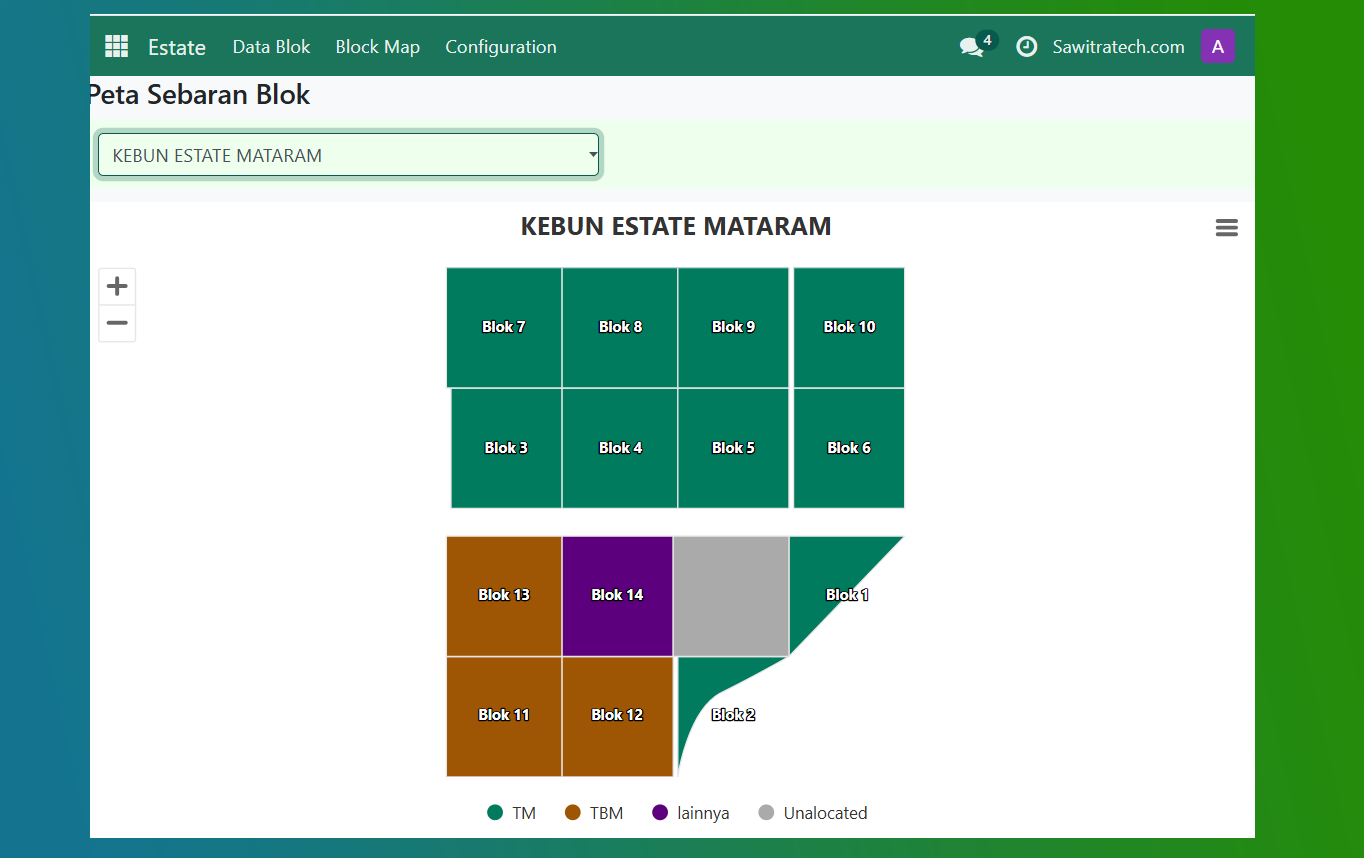
Task: Go to the Block Map menu
Action: [377, 47]
